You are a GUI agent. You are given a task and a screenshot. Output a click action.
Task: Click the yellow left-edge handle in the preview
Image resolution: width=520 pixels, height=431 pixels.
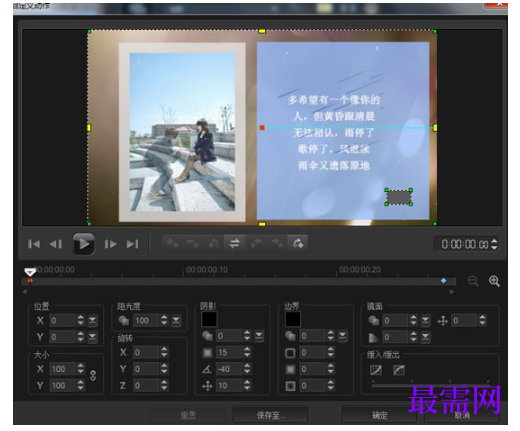(x=89, y=128)
